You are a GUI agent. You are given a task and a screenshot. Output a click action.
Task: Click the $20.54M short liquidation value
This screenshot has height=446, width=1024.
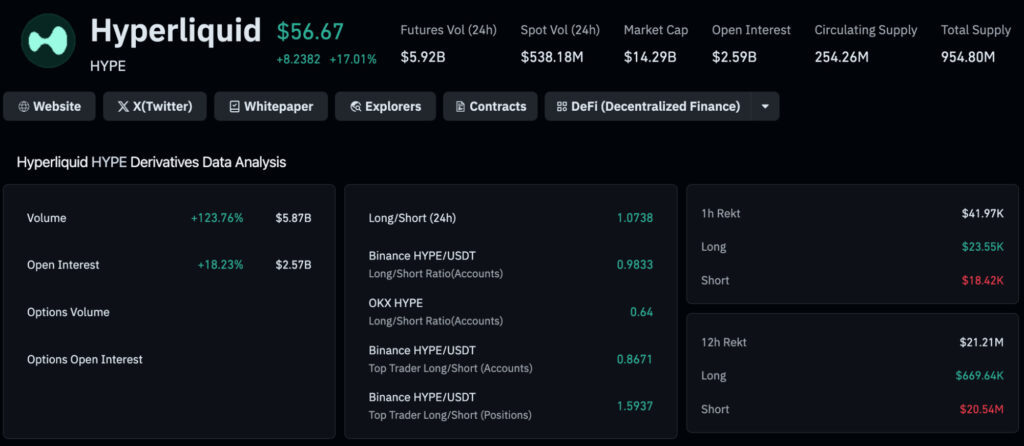pos(982,409)
